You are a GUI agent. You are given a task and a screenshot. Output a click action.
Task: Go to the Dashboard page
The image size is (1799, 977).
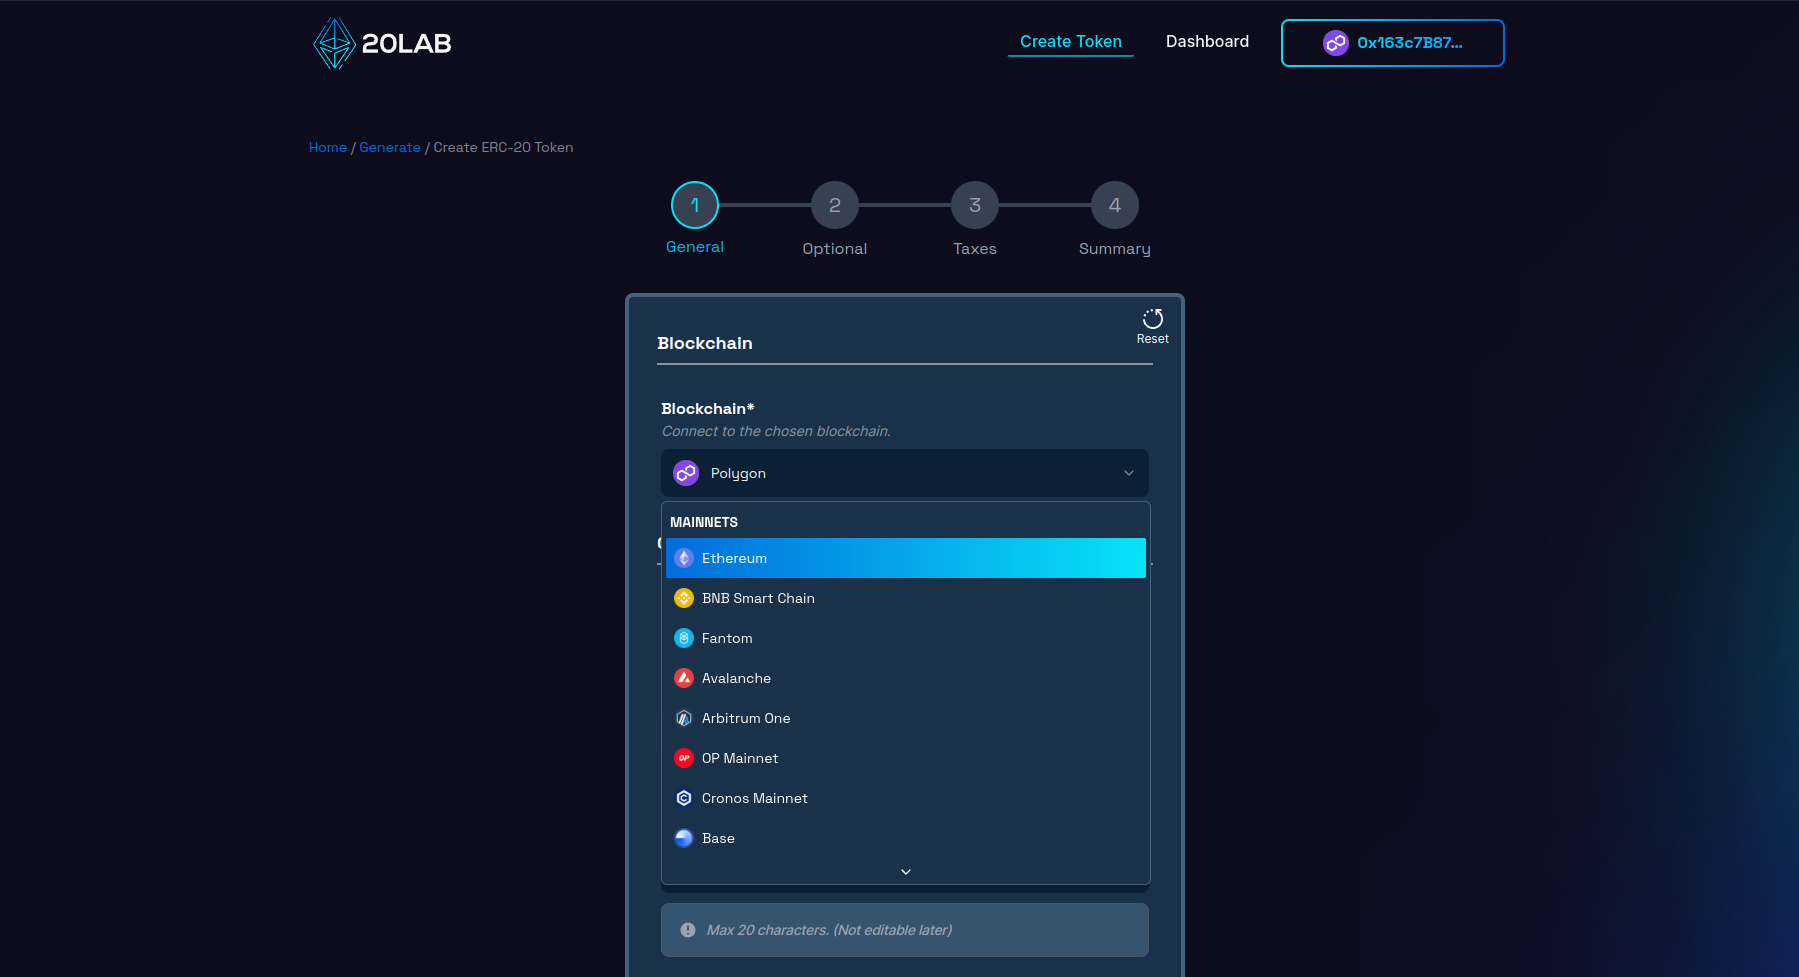pyautogui.click(x=1207, y=41)
